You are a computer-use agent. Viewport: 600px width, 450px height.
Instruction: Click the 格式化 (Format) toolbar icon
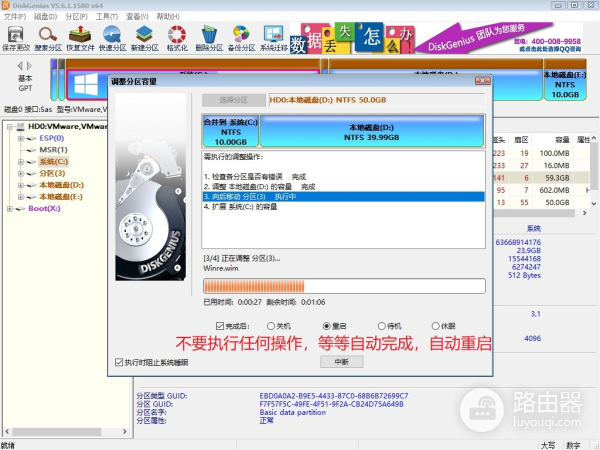tap(177, 38)
